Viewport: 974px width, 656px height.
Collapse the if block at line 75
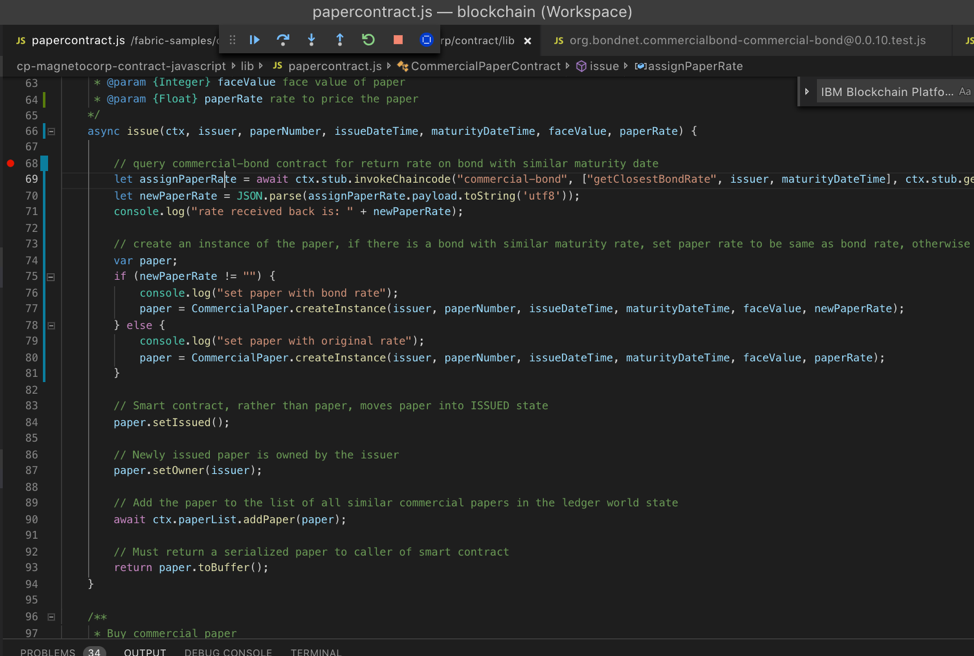click(52, 276)
